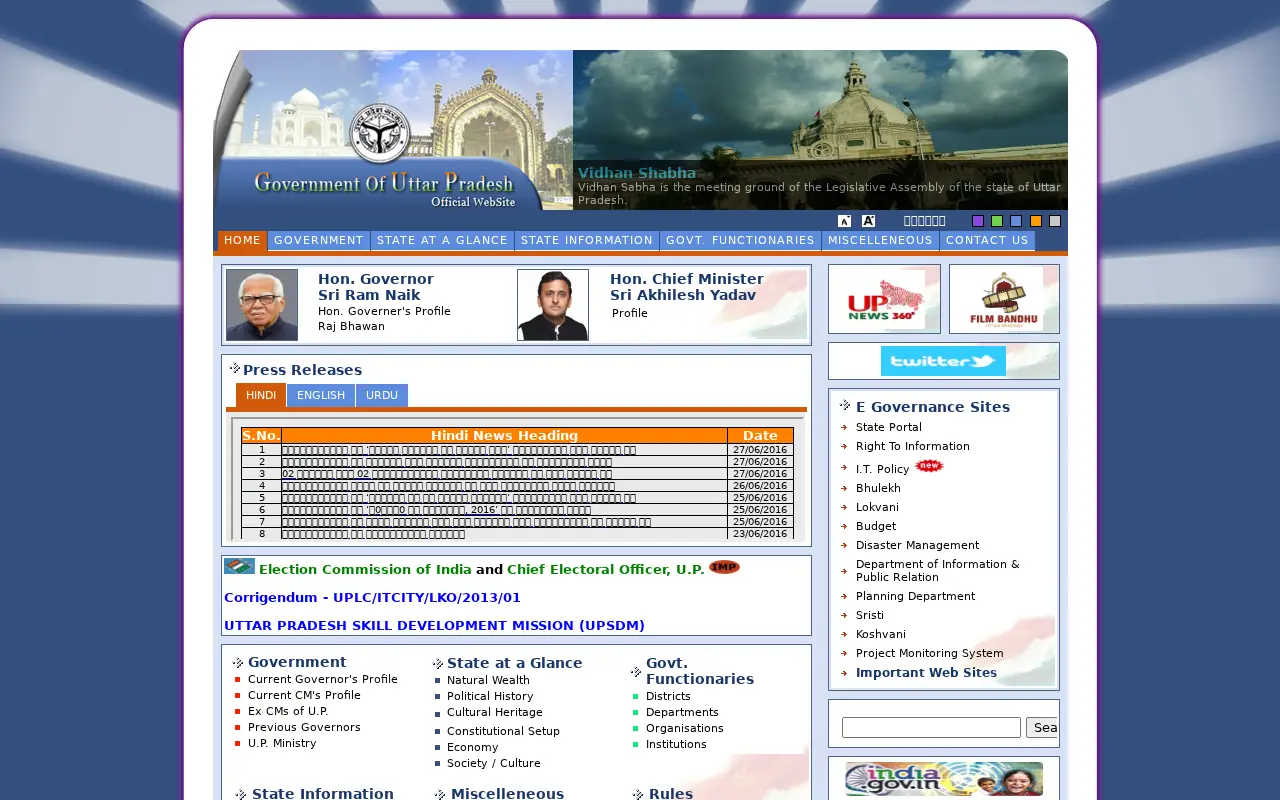Click the Election Commission flag icon
Viewport: 1280px width, 800px height.
click(x=239, y=566)
